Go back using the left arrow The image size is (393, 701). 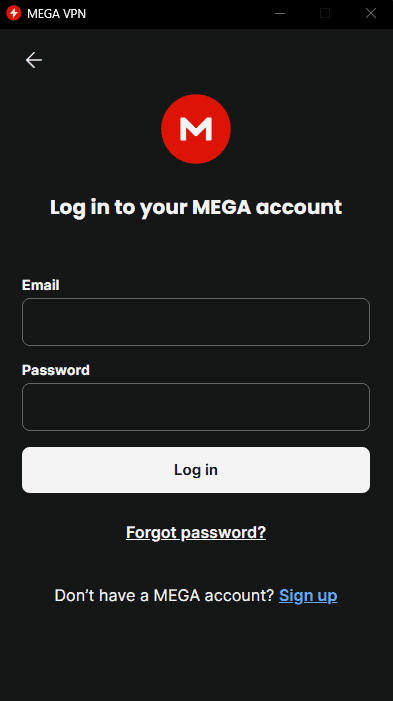point(34,60)
